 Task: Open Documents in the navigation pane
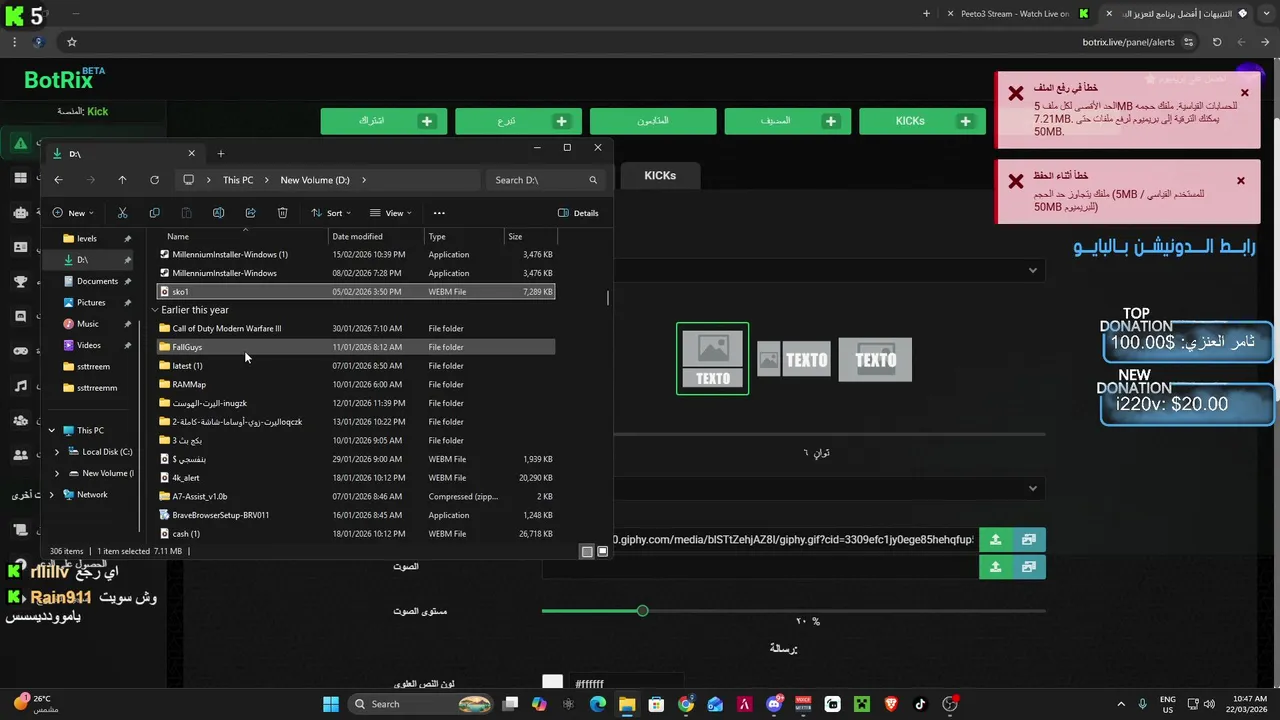[97, 281]
